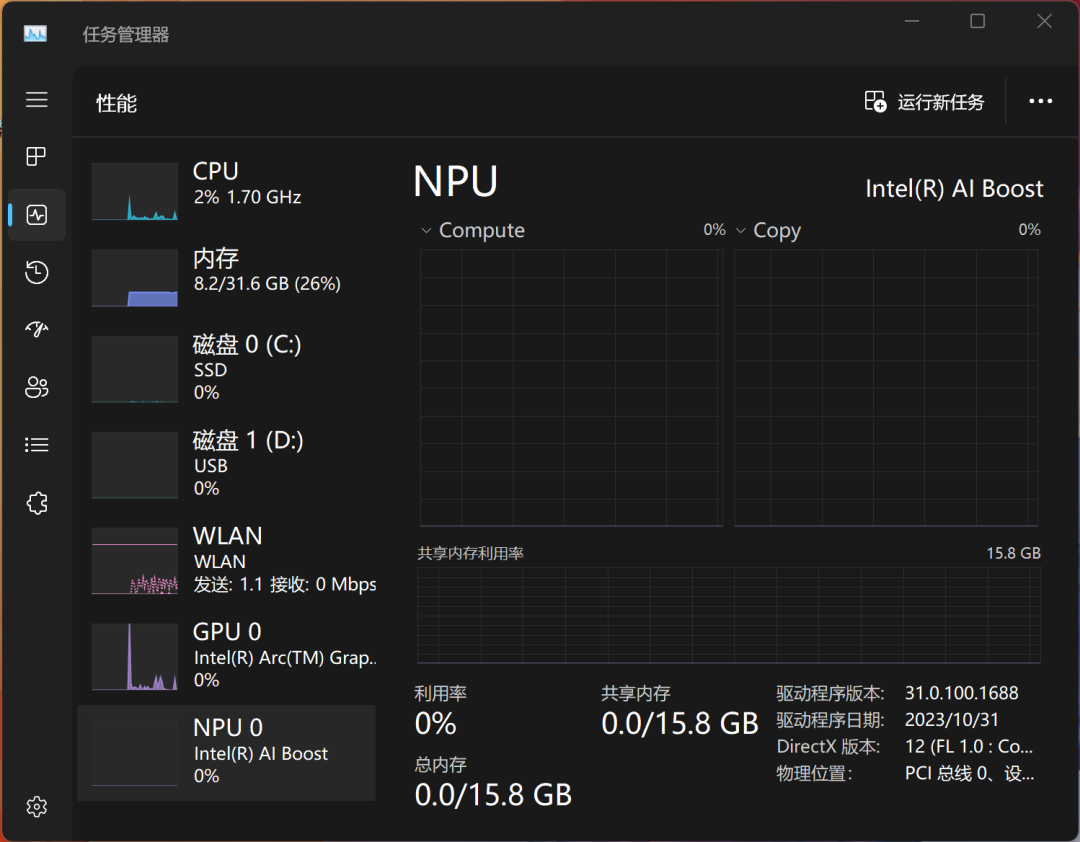Screen dimensions: 1080x842
Task: Click the CPU usage thumbnail graph
Action: click(x=134, y=192)
